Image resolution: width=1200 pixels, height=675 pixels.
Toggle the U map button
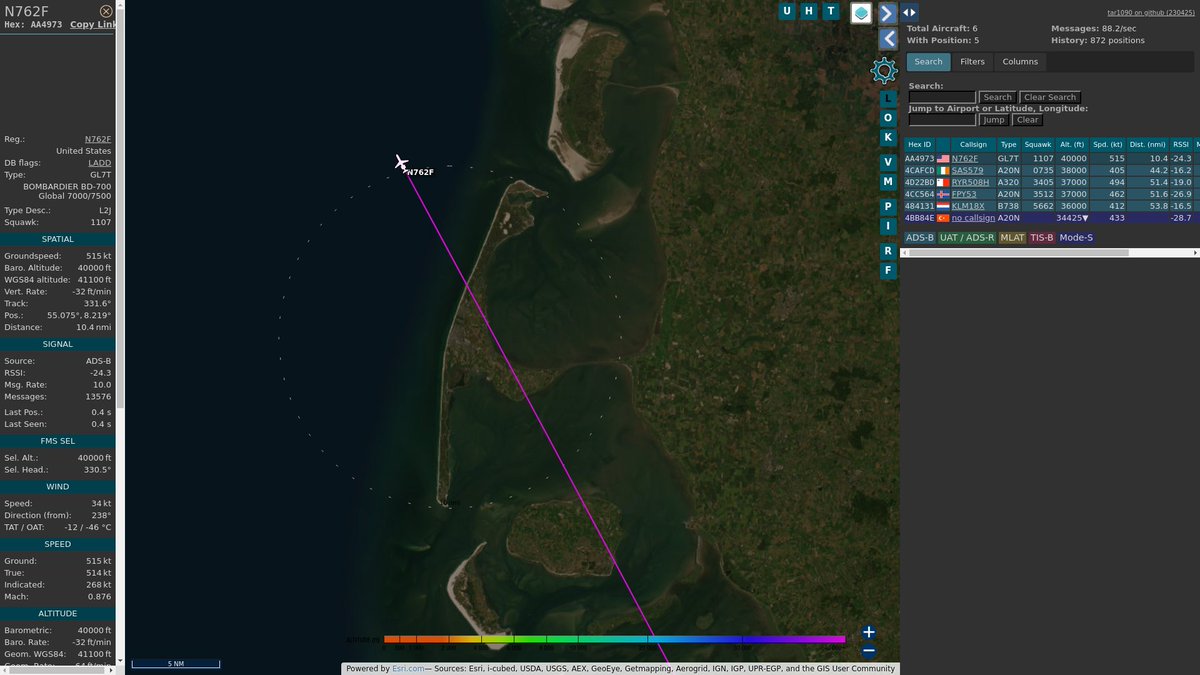coord(787,11)
